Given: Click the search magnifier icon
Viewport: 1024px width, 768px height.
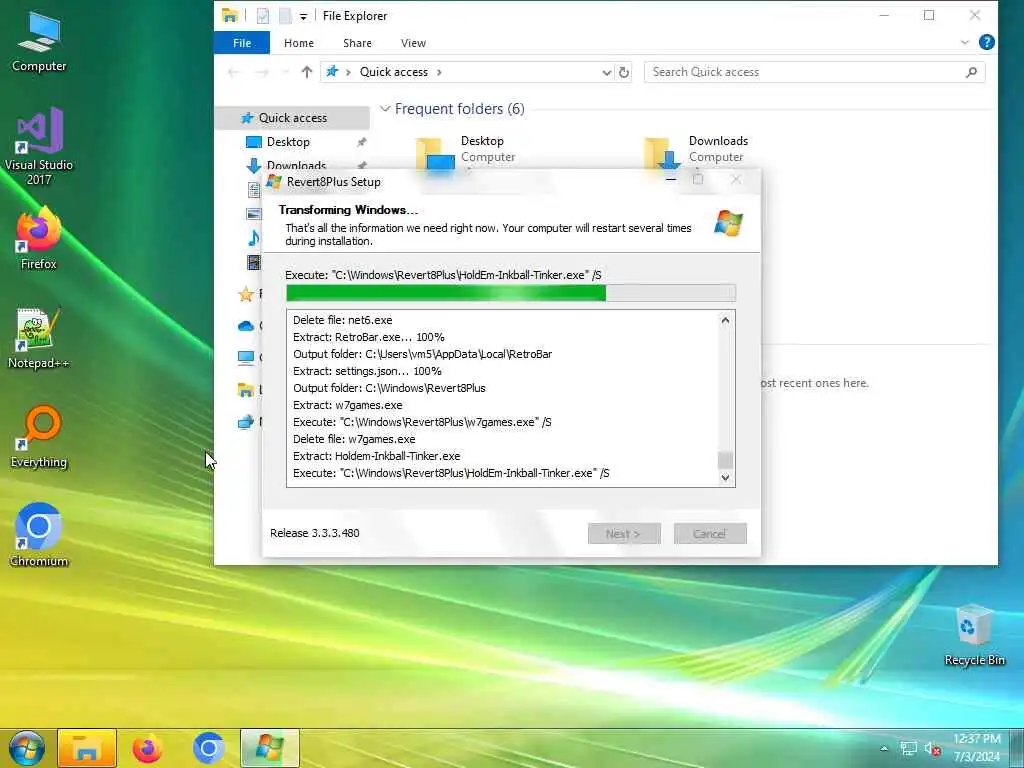Looking at the screenshot, I should [x=971, y=72].
